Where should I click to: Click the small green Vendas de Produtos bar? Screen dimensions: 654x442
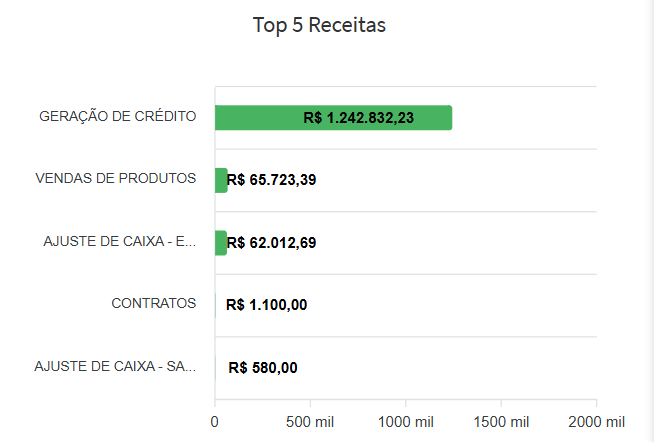pyautogui.click(x=221, y=180)
